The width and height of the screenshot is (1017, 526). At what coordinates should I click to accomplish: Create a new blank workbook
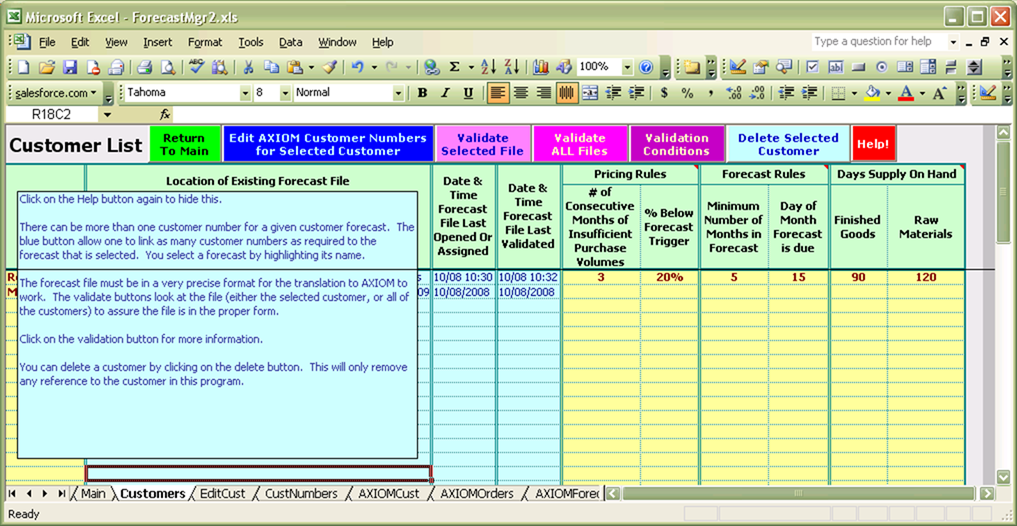(23, 67)
